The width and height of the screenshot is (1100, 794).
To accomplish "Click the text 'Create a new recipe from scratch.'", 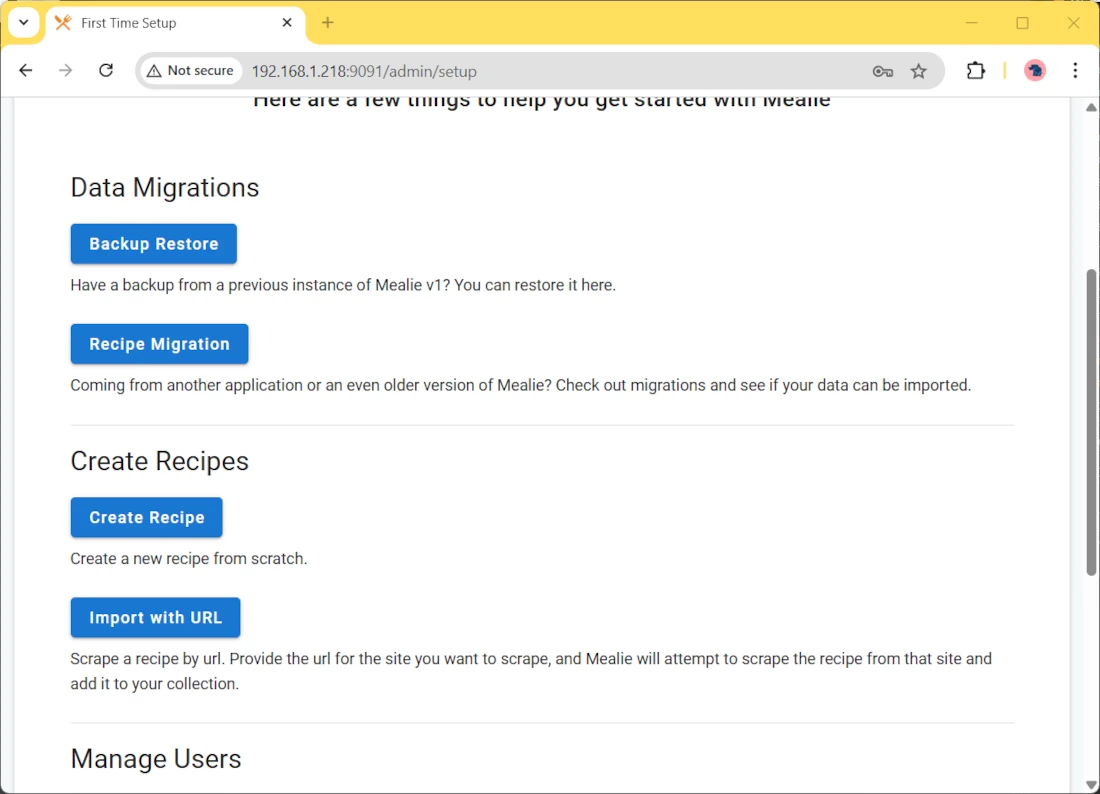I will (x=189, y=559).
